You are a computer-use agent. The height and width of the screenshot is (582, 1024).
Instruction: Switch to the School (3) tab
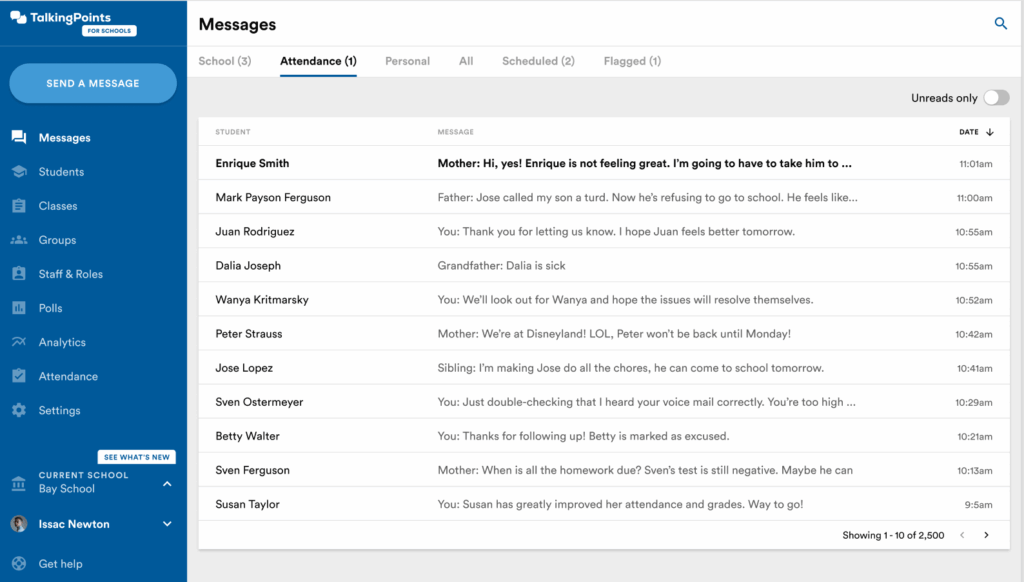point(224,61)
